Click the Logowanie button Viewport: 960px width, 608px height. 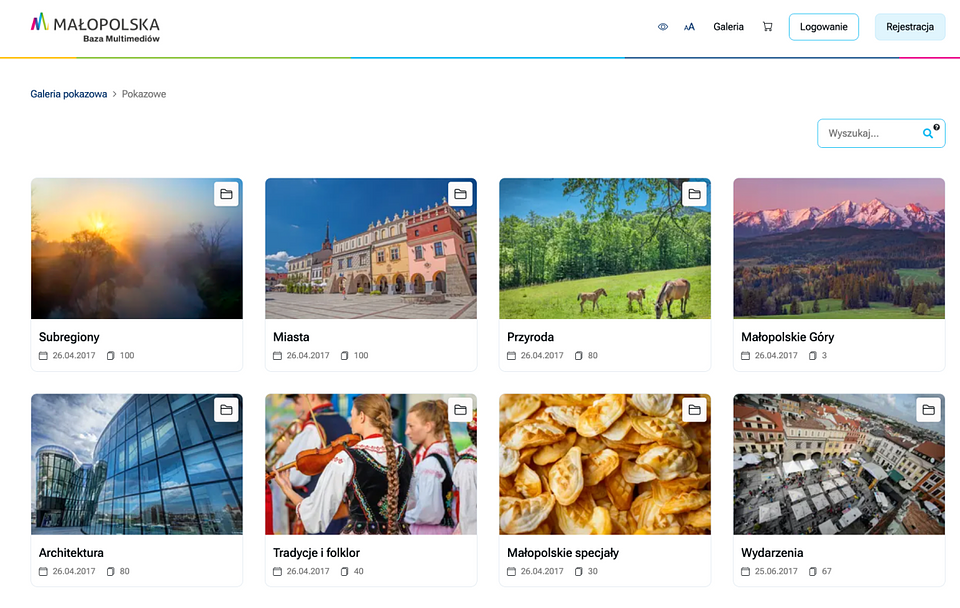click(823, 27)
